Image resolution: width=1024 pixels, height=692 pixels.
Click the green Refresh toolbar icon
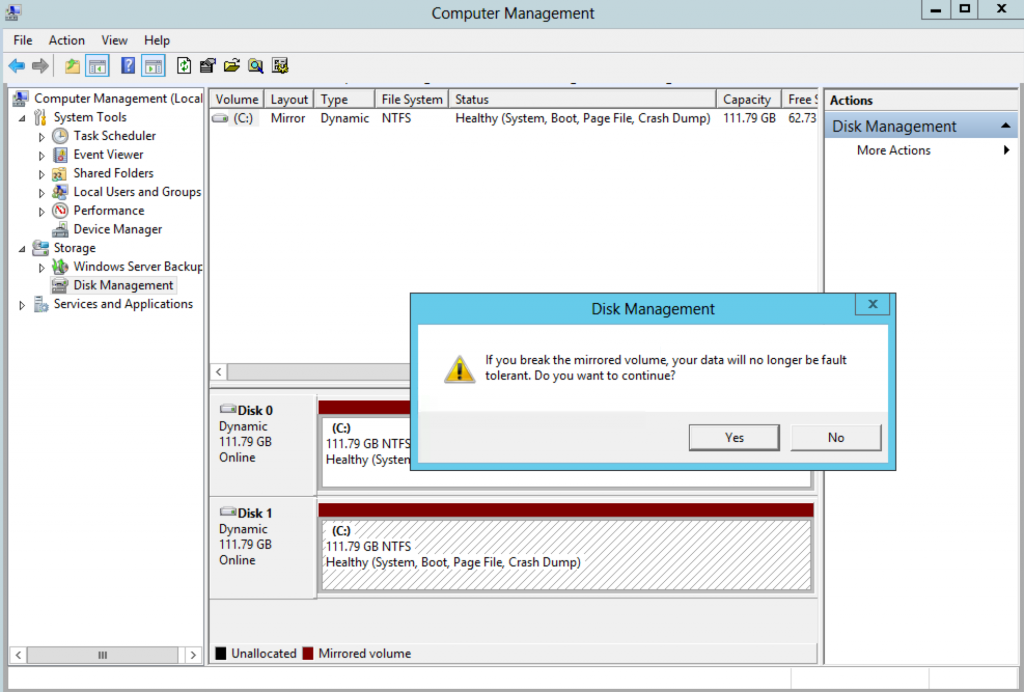[x=184, y=66]
